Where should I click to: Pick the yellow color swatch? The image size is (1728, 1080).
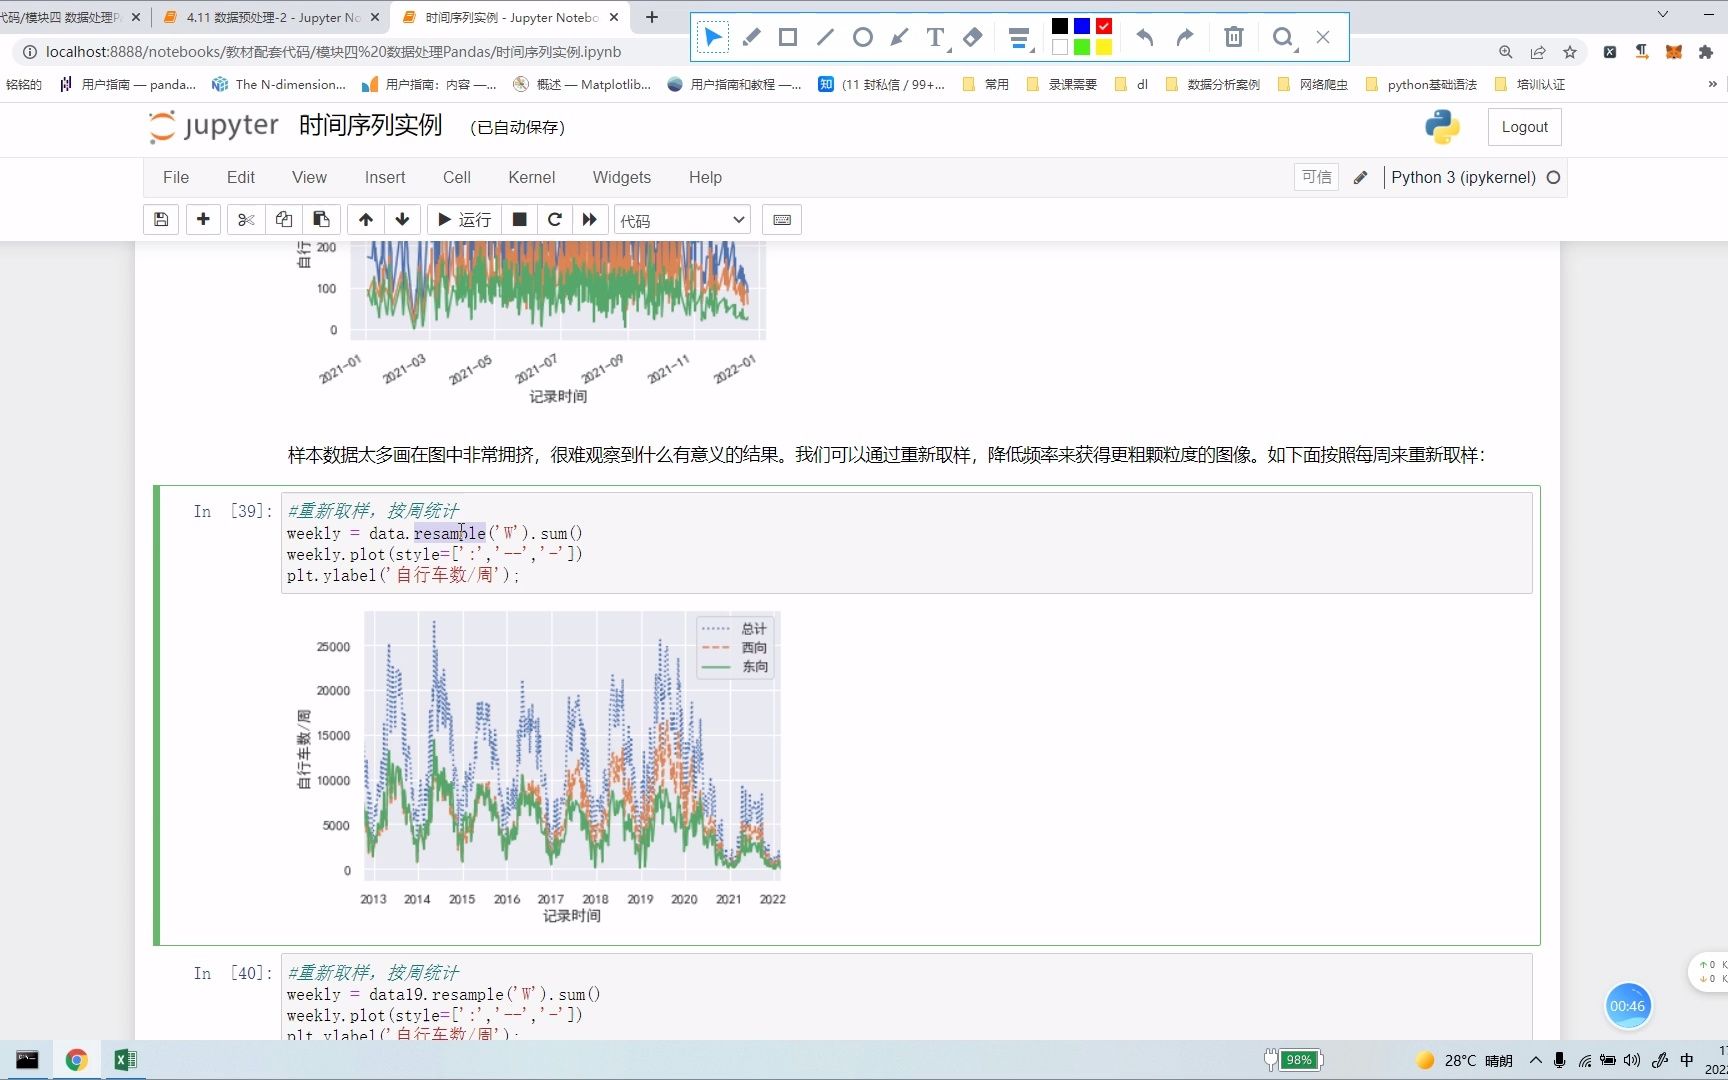point(1104,47)
